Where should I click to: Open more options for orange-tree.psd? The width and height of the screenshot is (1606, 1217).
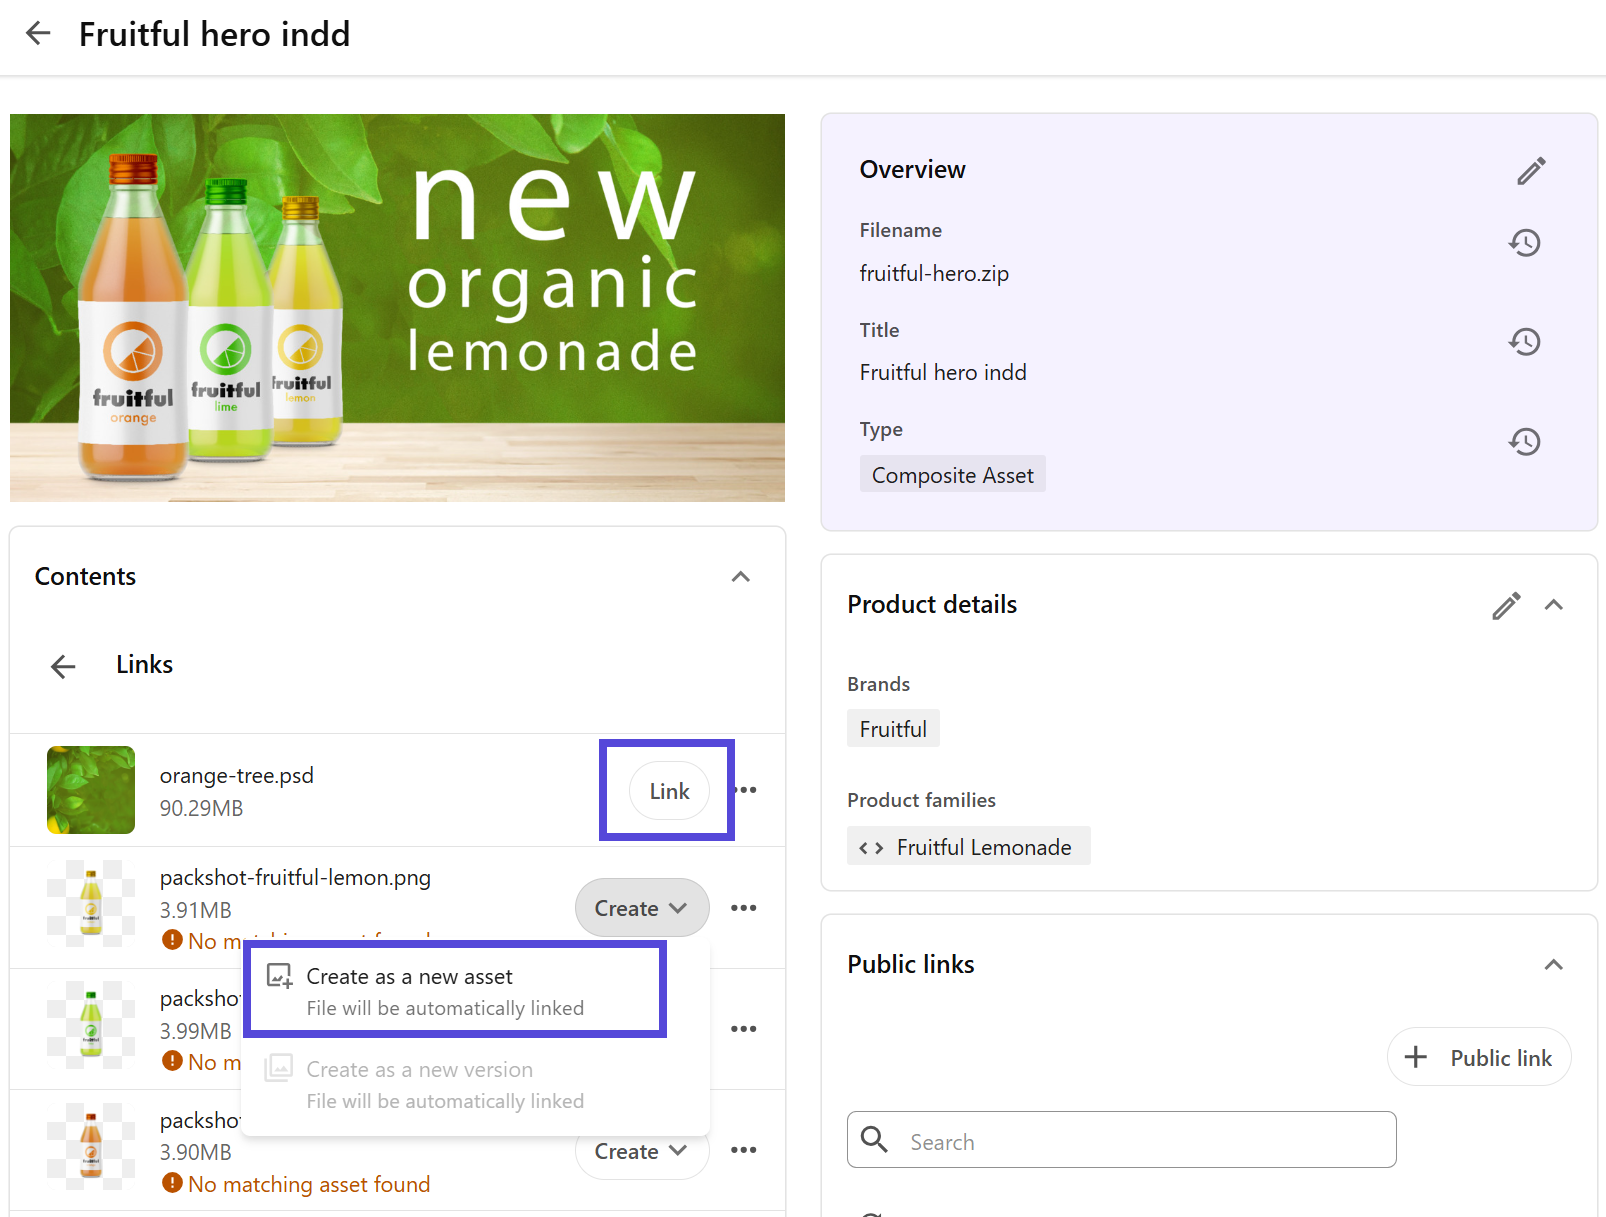747,790
